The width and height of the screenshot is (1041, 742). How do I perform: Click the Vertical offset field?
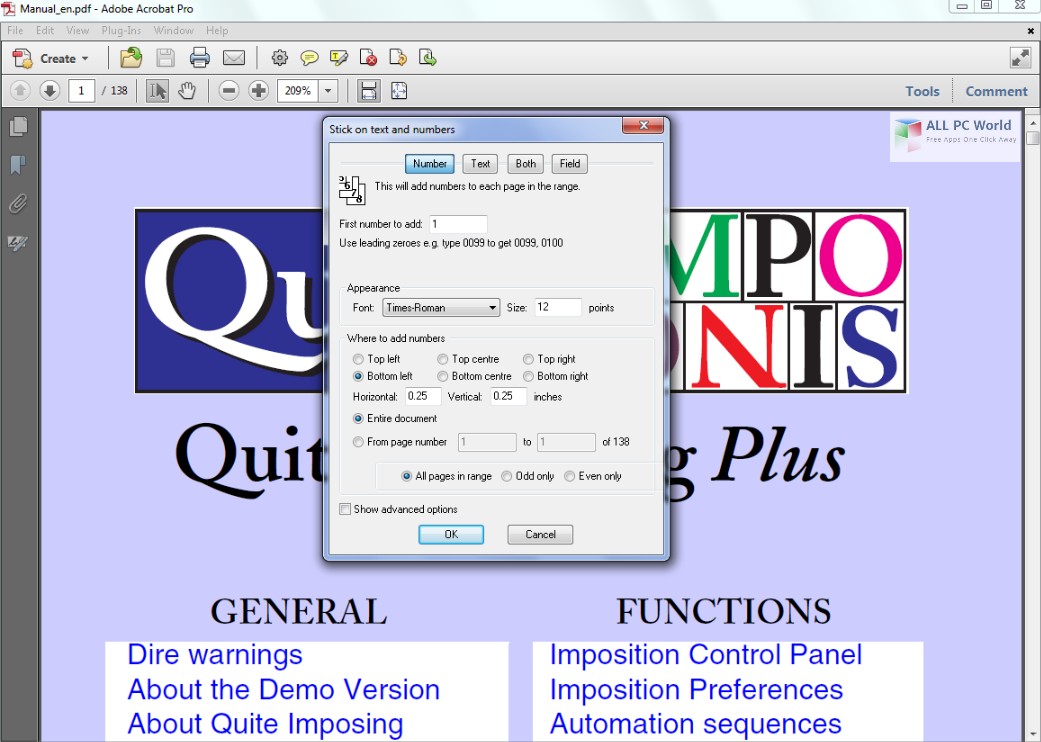508,396
